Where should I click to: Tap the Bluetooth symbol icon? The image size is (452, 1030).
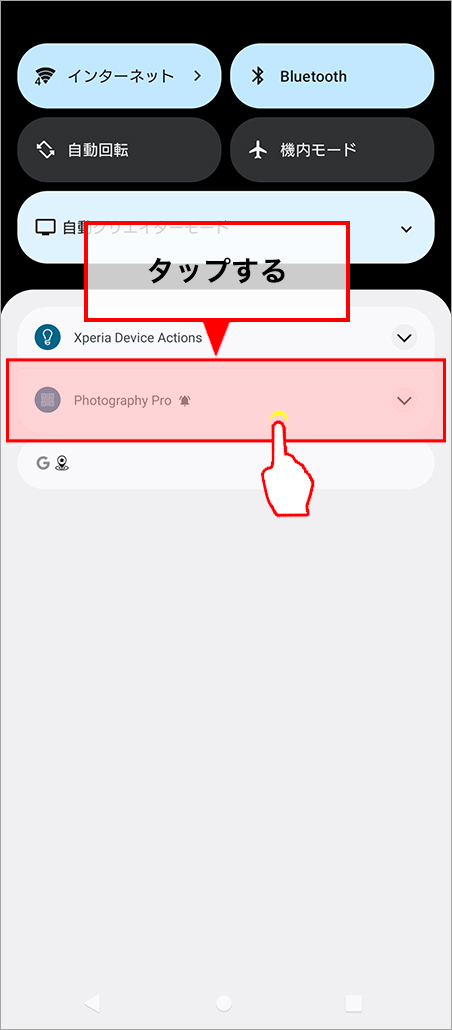tap(258, 76)
